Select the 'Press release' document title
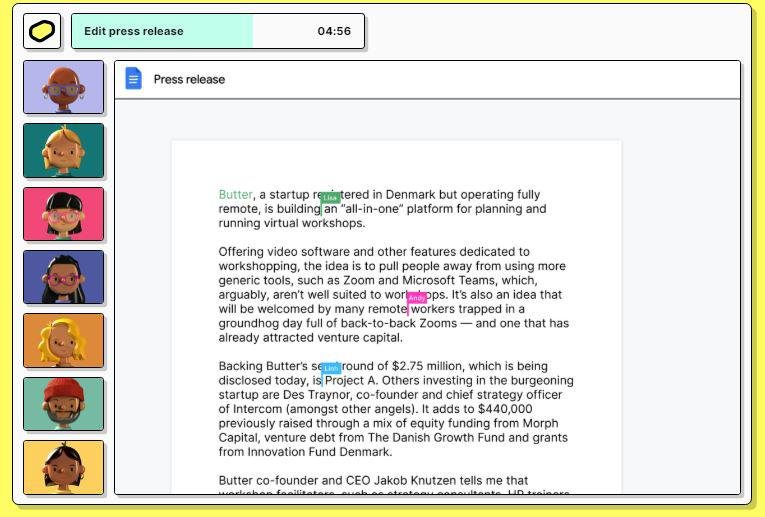Image resolution: width=765 pixels, height=517 pixels. 189,80
